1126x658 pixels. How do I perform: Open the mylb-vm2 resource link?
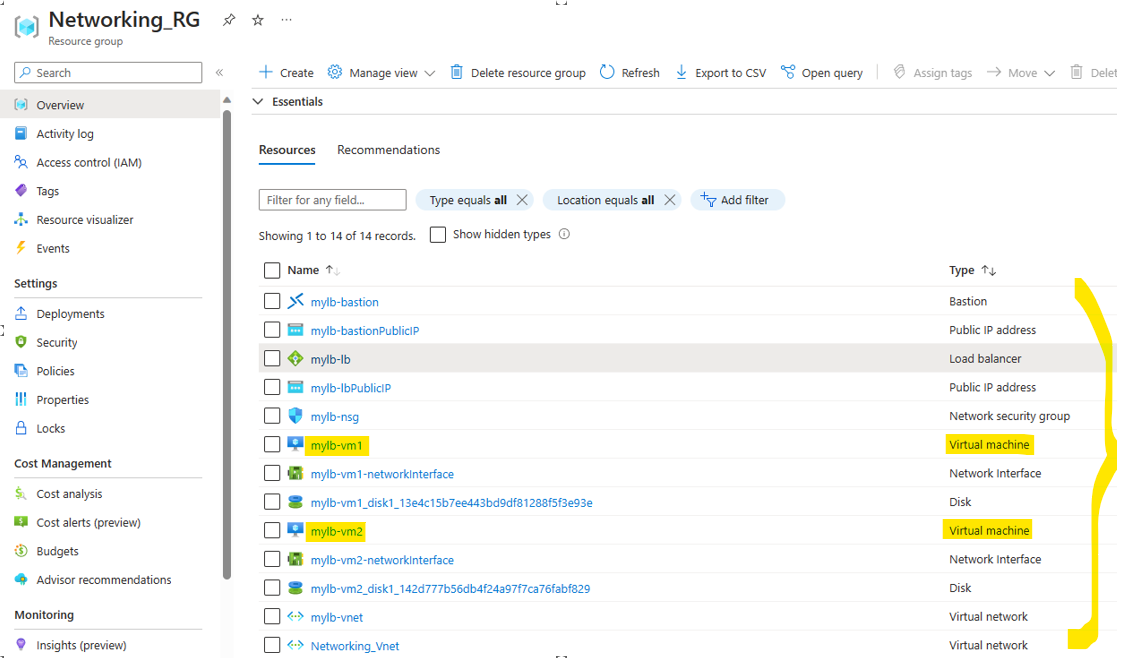tap(337, 532)
